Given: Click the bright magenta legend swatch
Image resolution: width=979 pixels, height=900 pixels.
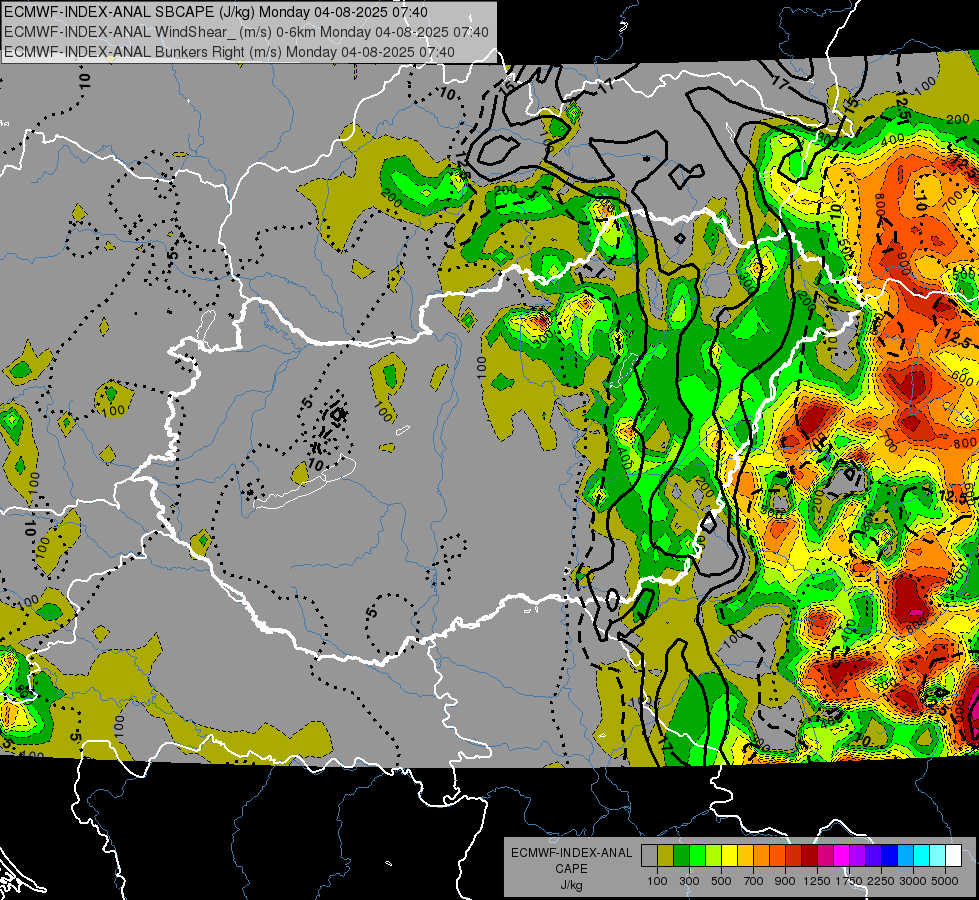Looking at the screenshot, I should point(842,855).
